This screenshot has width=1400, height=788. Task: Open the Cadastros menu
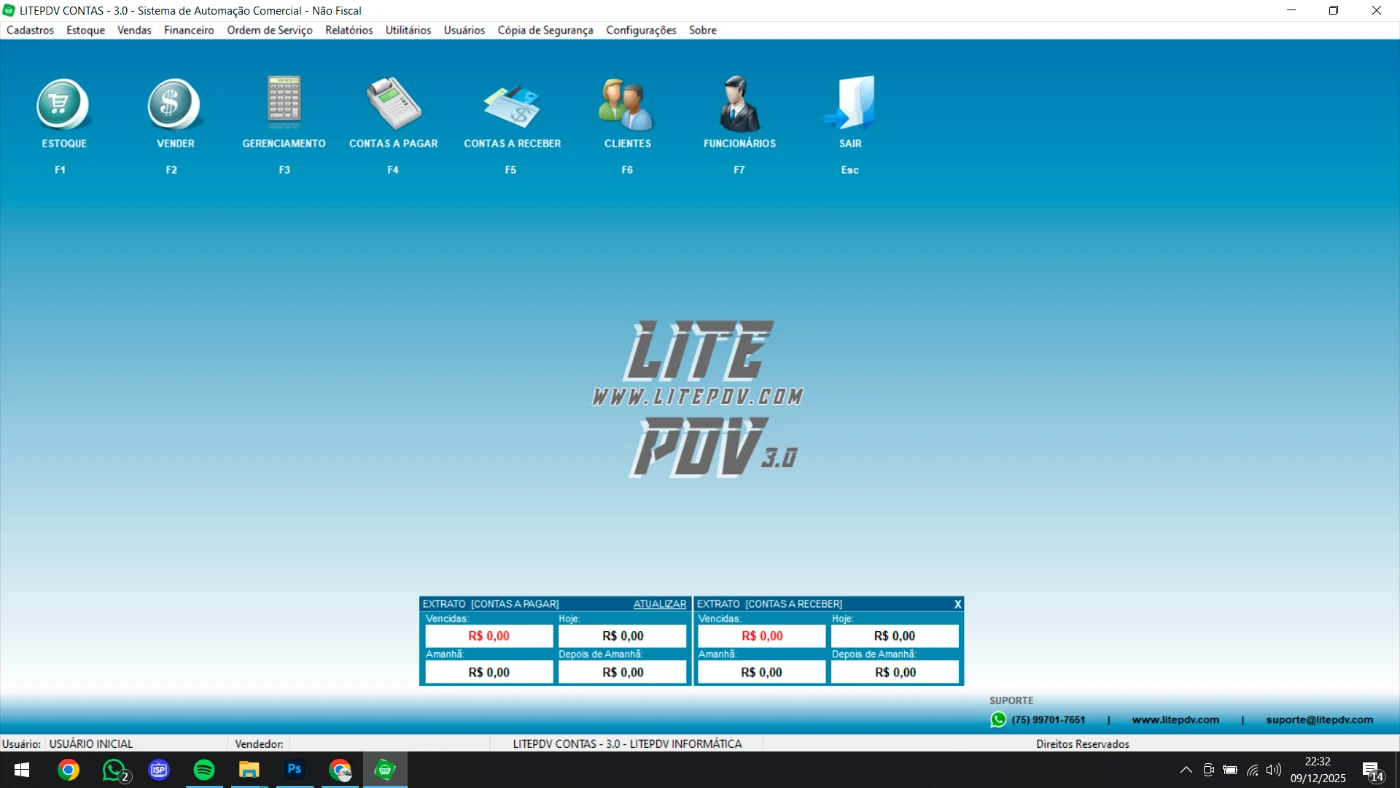30,30
